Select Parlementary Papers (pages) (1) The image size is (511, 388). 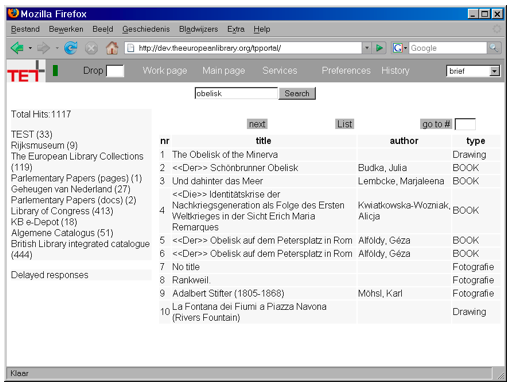pyautogui.click(x=76, y=178)
